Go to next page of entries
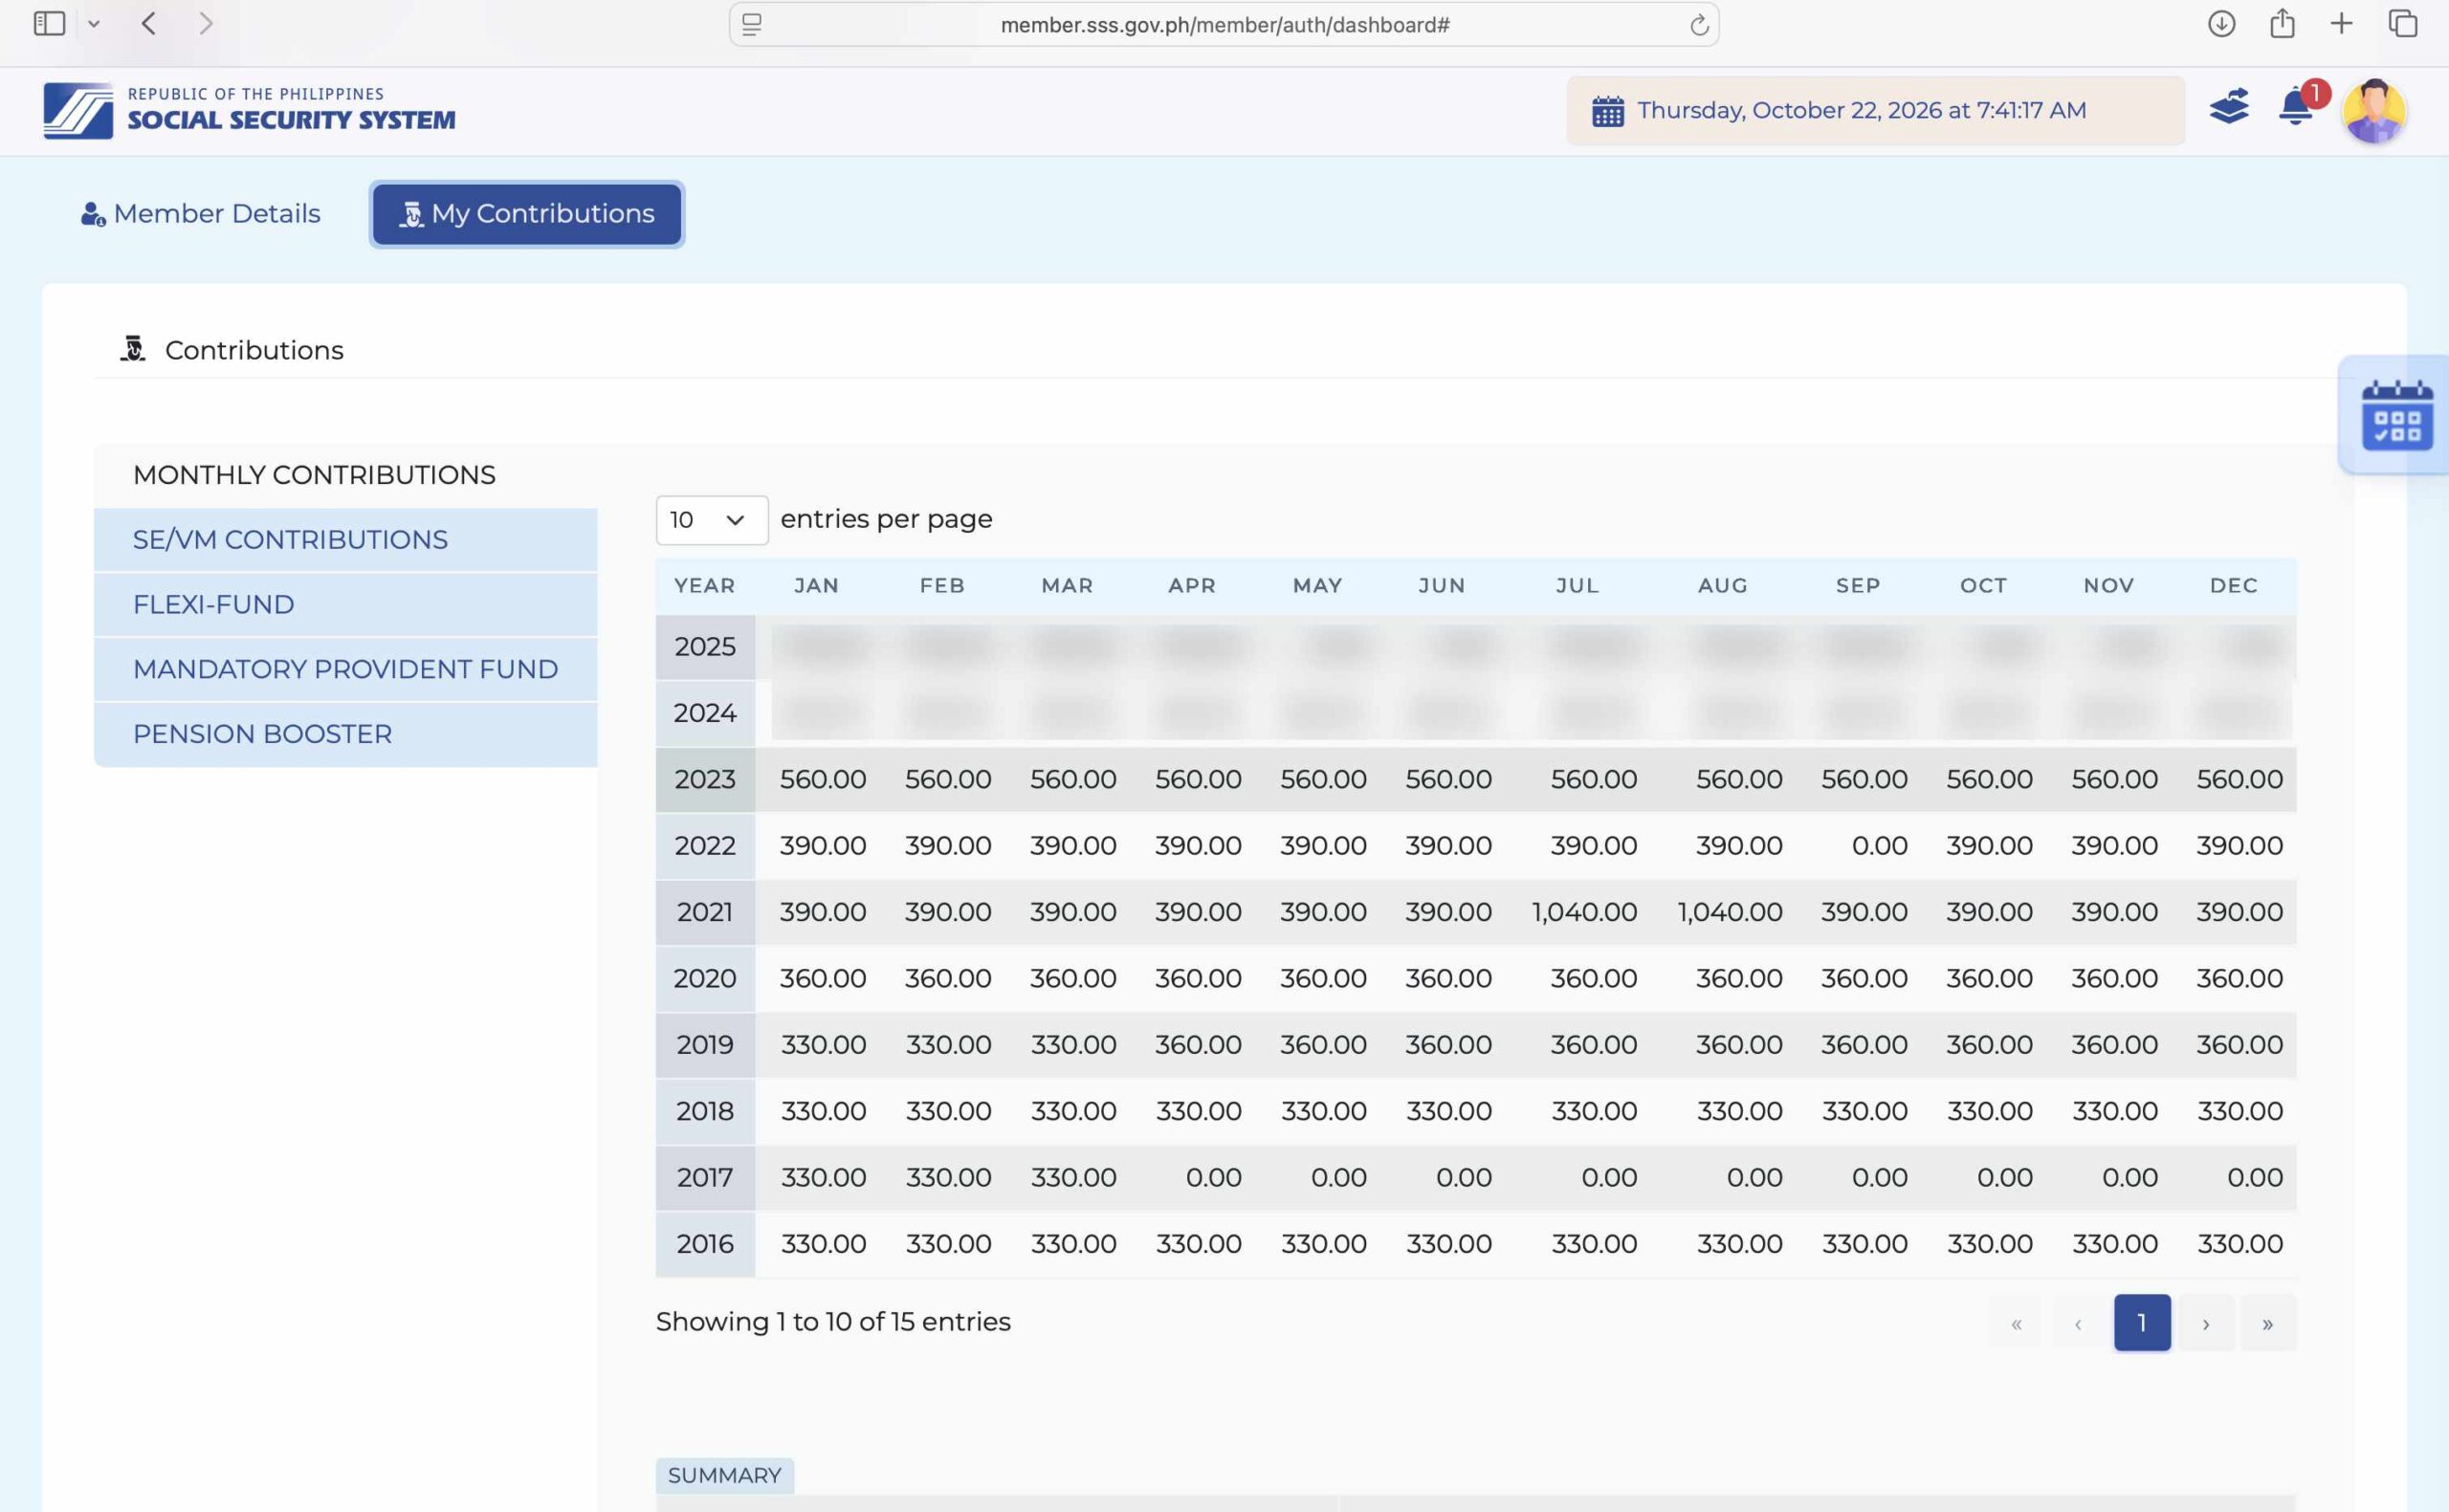Viewport: 2449px width, 1512px height. coord(2206,1323)
